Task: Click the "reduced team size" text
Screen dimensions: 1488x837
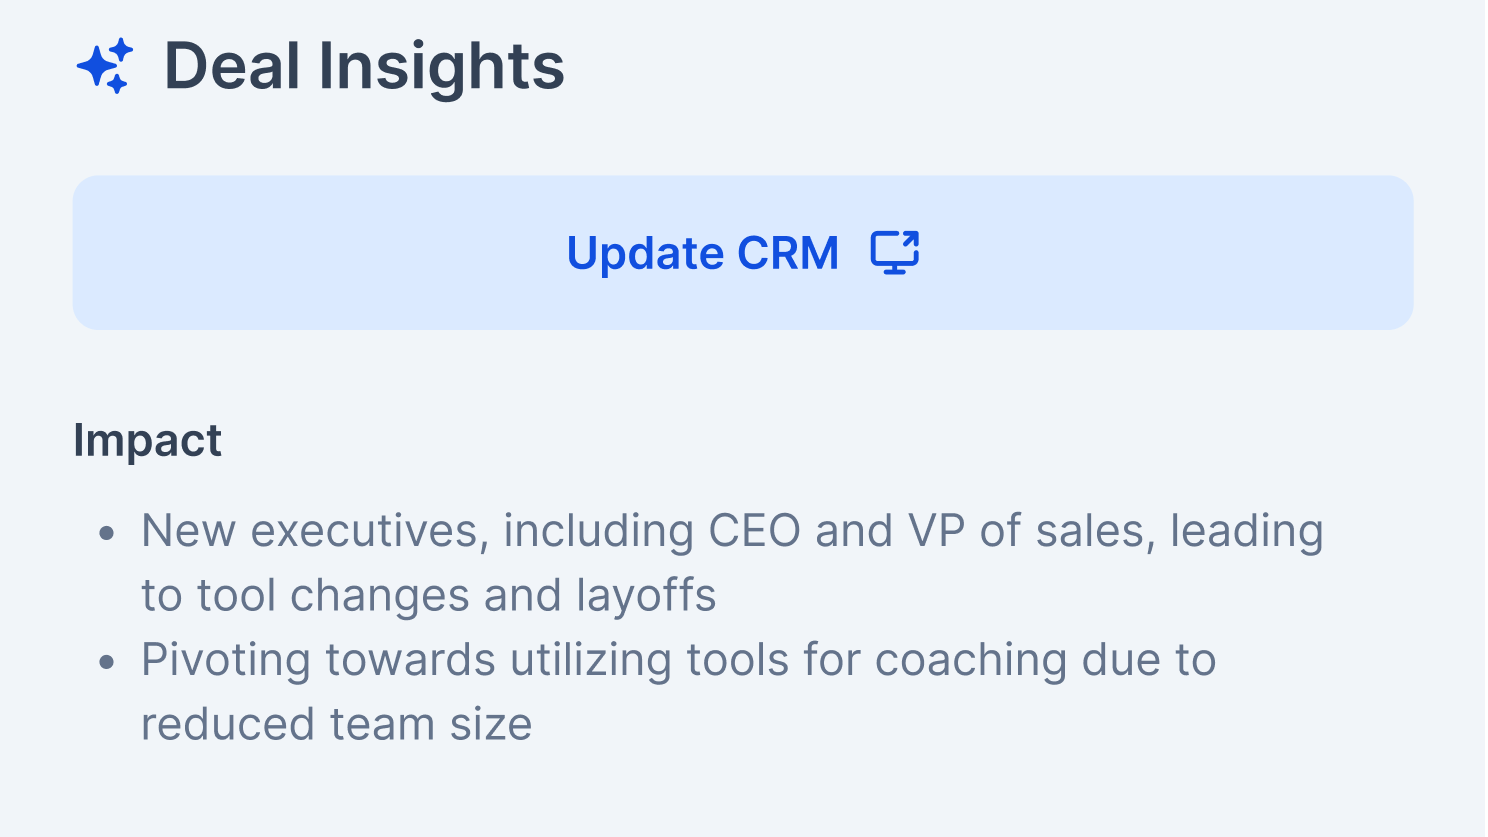Action: [336, 724]
